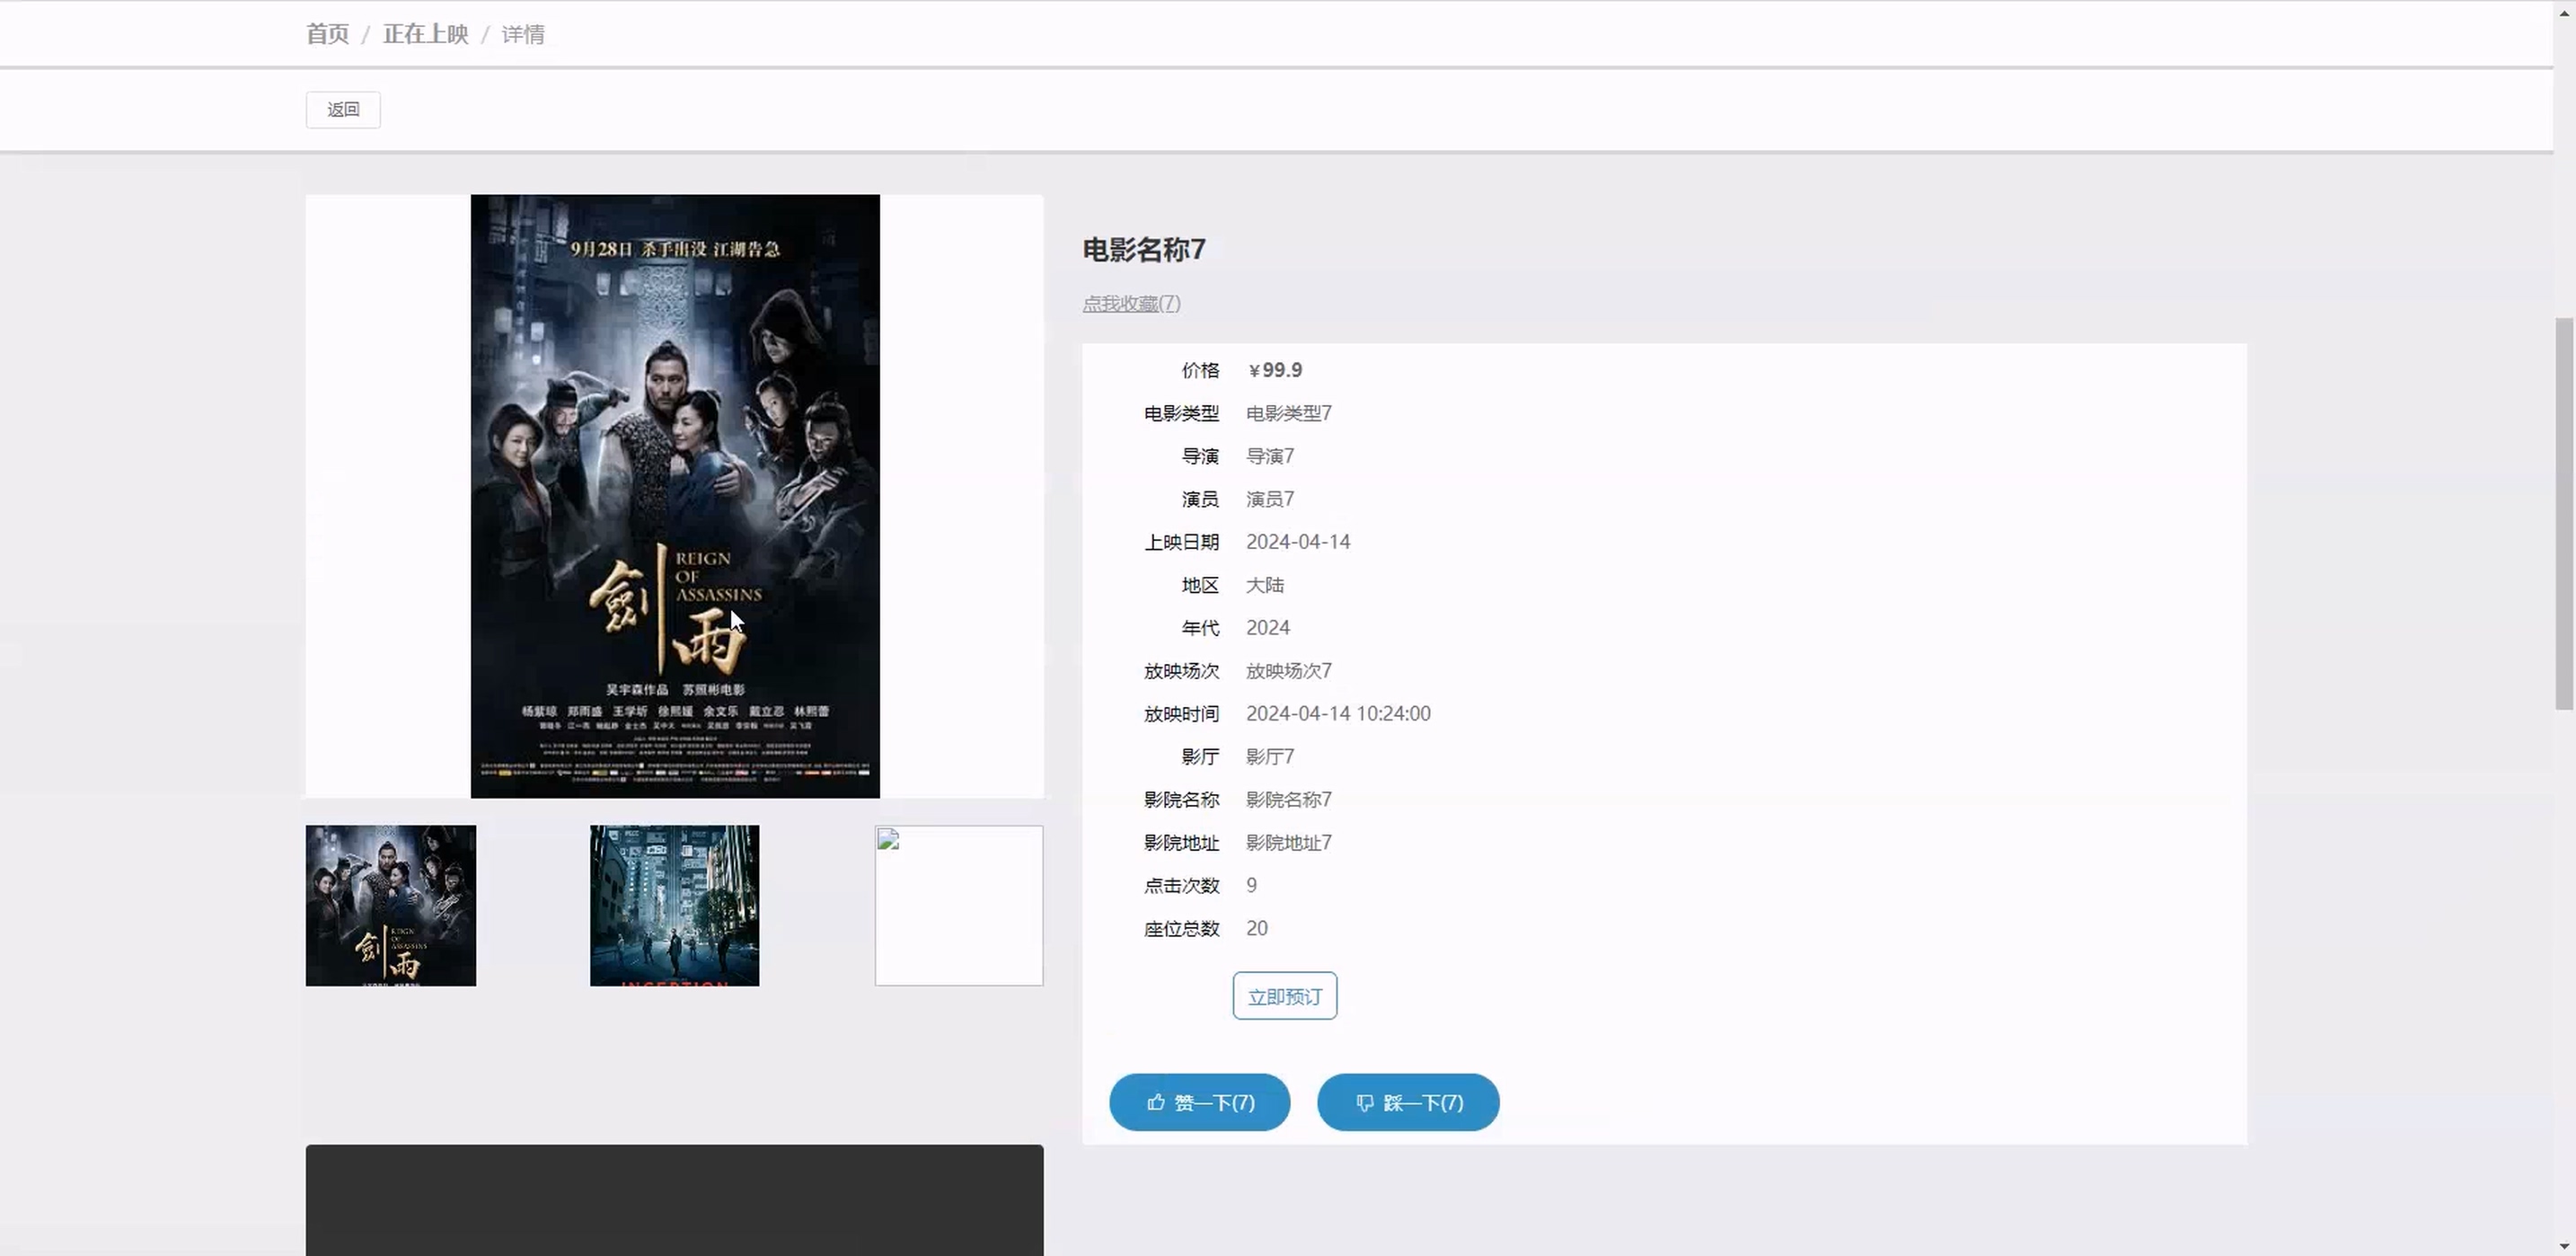Viewport: 2576px width, 1256px height.
Task: Click the 详情 breadcrumb item
Action: pyautogui.click(x=523, y=34)
